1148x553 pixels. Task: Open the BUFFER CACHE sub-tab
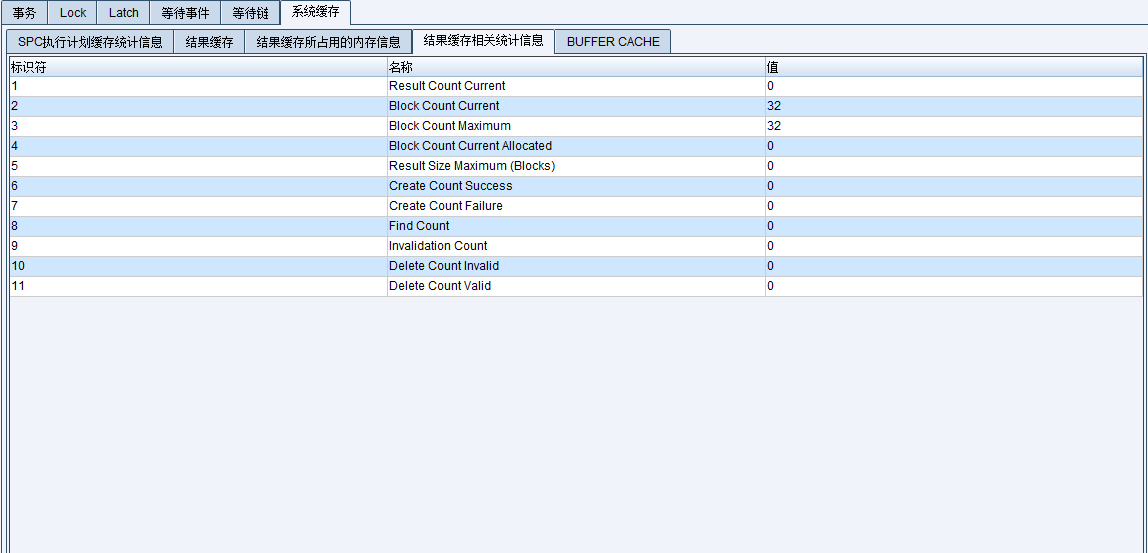point(613,42)
